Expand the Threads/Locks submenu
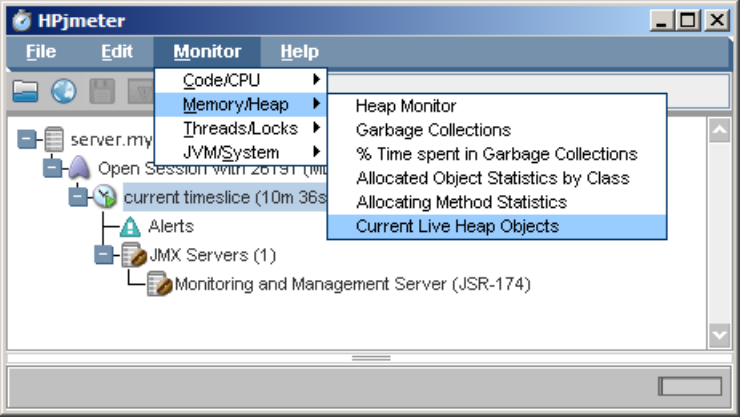The width and height of the screenshot is (740, 417). 240,128
